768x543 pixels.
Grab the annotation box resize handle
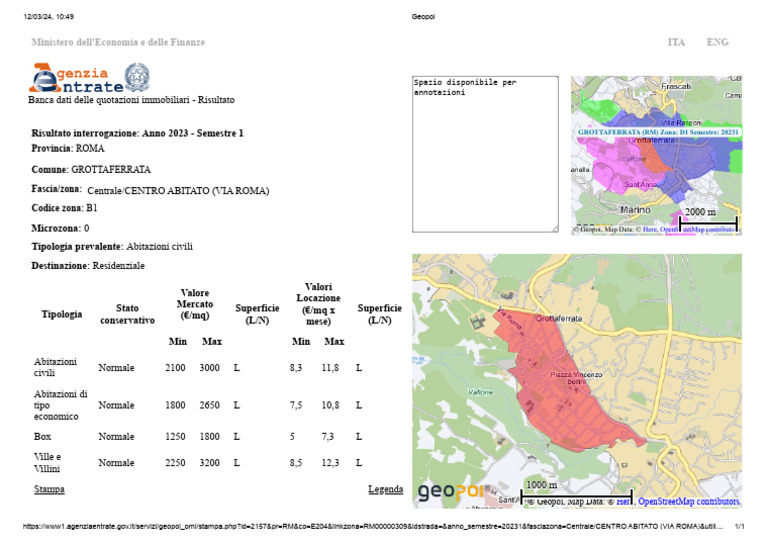[x=555, y=229]
